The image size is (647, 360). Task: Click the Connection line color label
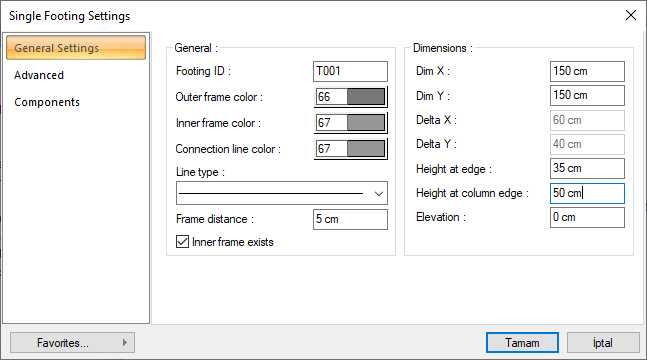pos(228,149)
